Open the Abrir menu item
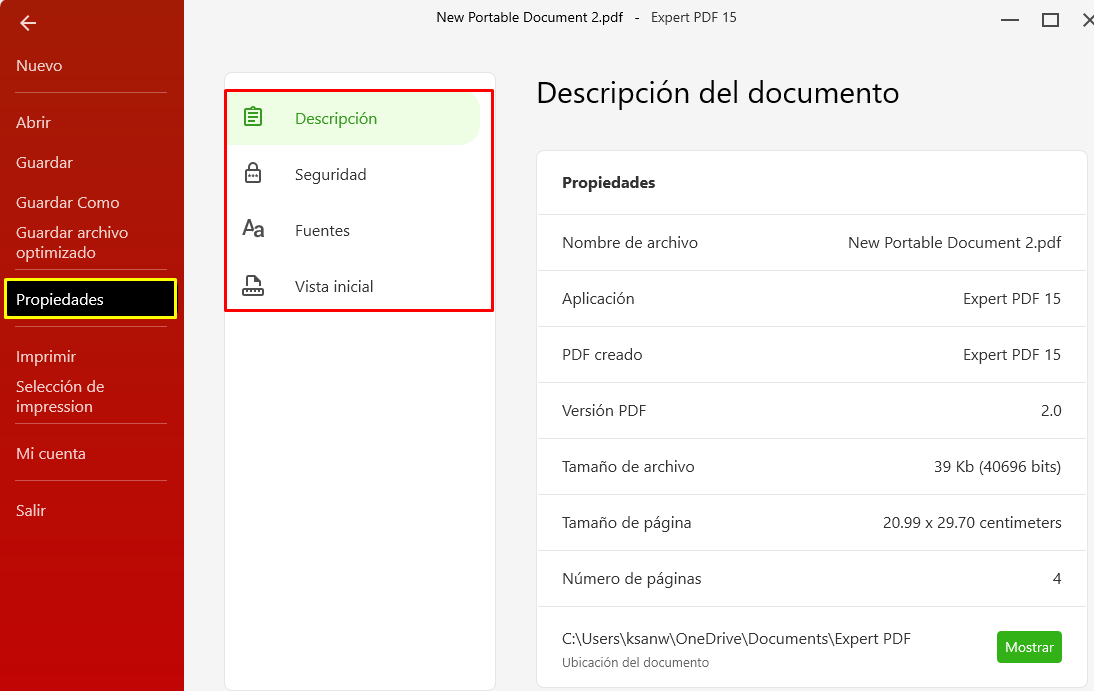The height and width of the screenshot is (691, 1094). (x=33, y=123)
